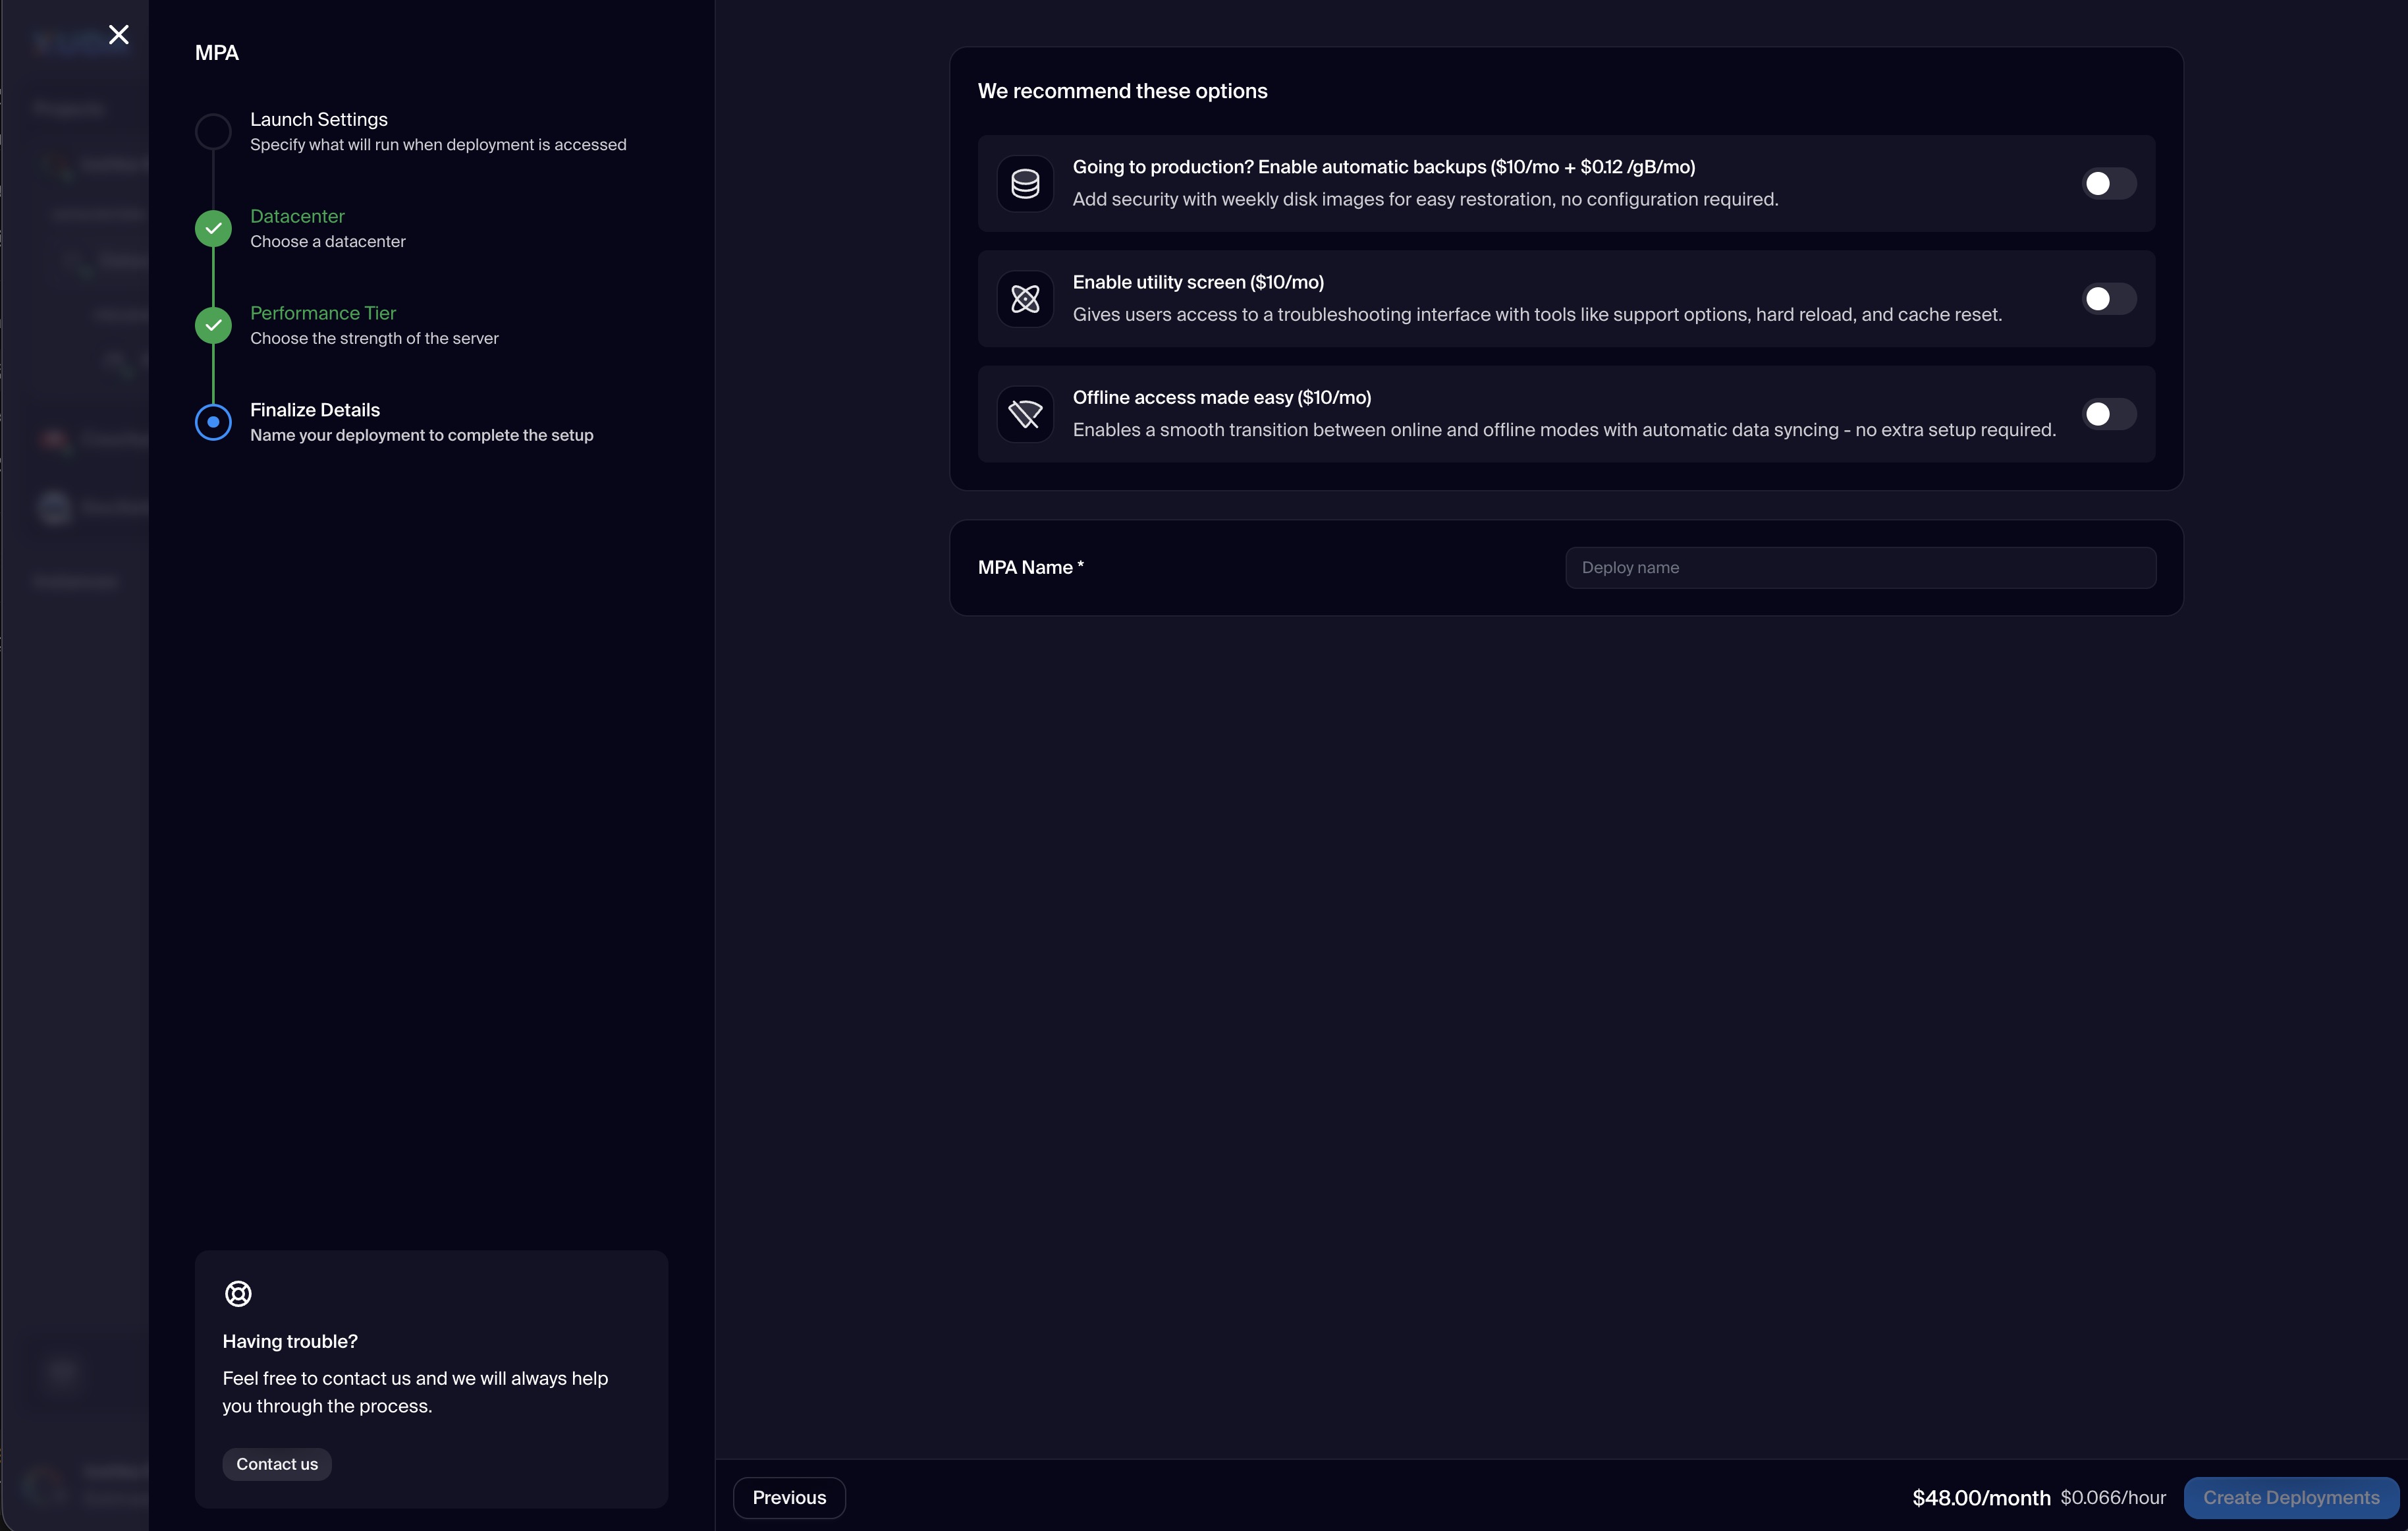The image size is (2408, 1531).
Task: Click Create Deployments button
Action: coord(2290,1497)
